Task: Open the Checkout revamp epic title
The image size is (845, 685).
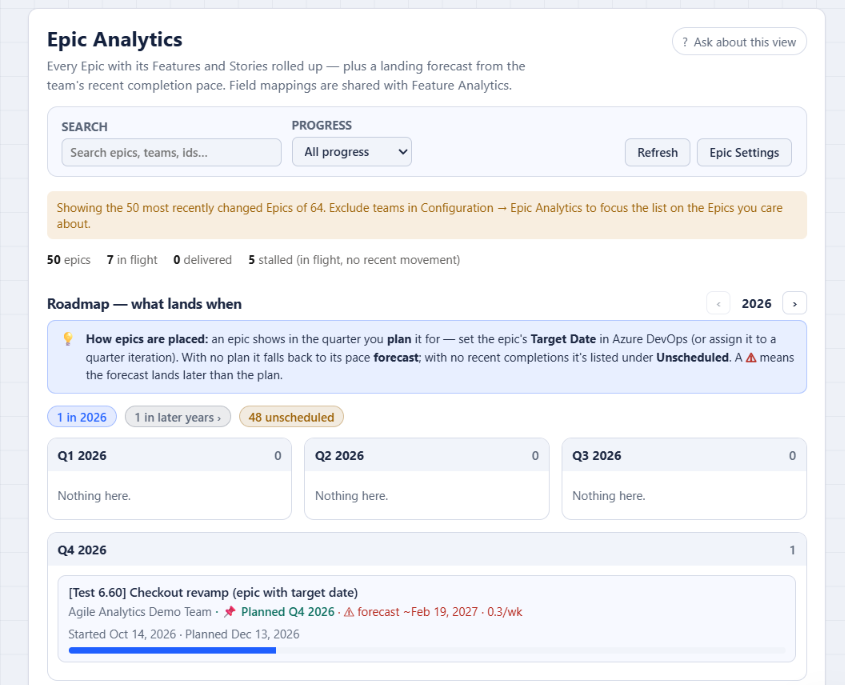Action: tap(213, 592)
